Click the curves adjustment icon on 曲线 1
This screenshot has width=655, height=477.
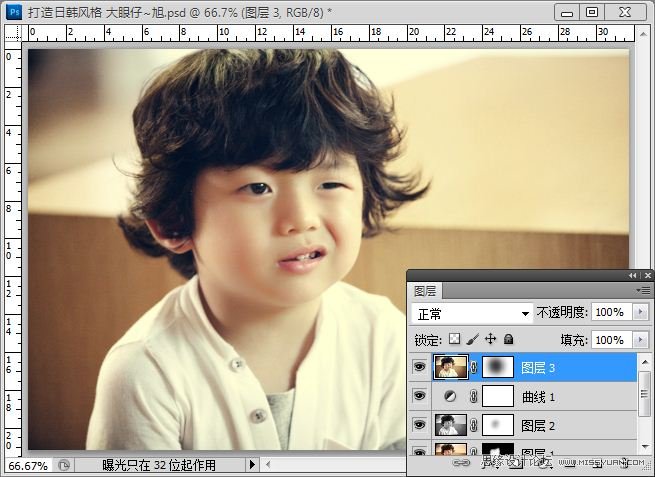450,396
